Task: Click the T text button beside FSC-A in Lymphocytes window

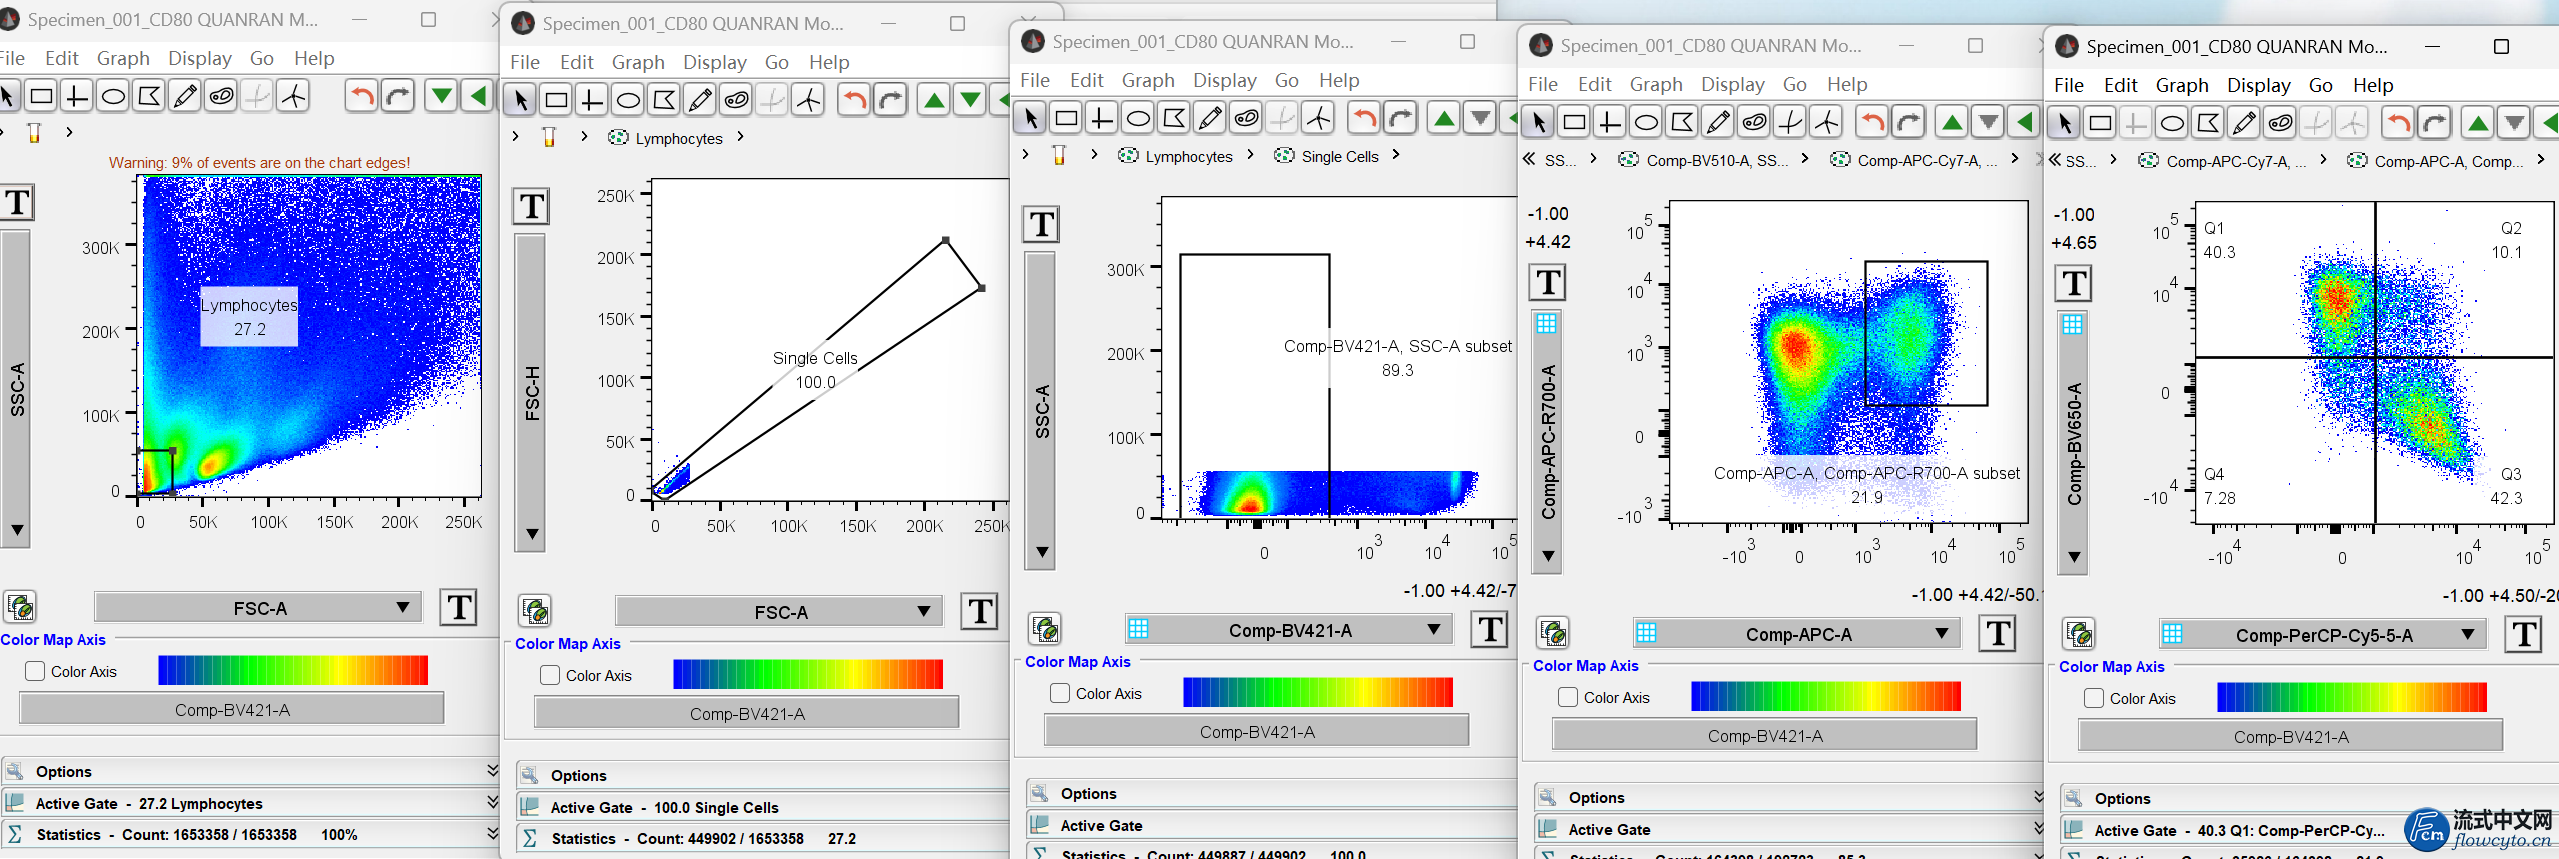Action: pos(978,611)
